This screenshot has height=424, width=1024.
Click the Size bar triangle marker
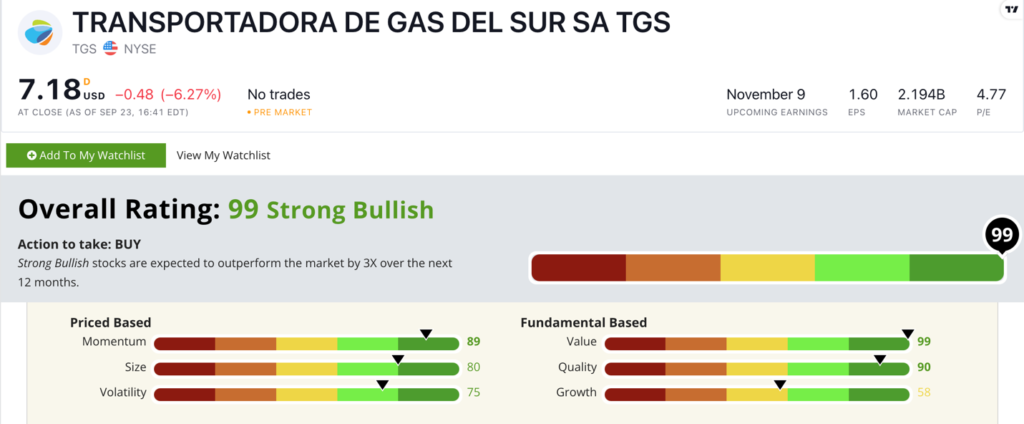pyautogui.click(x=397, y=358)
